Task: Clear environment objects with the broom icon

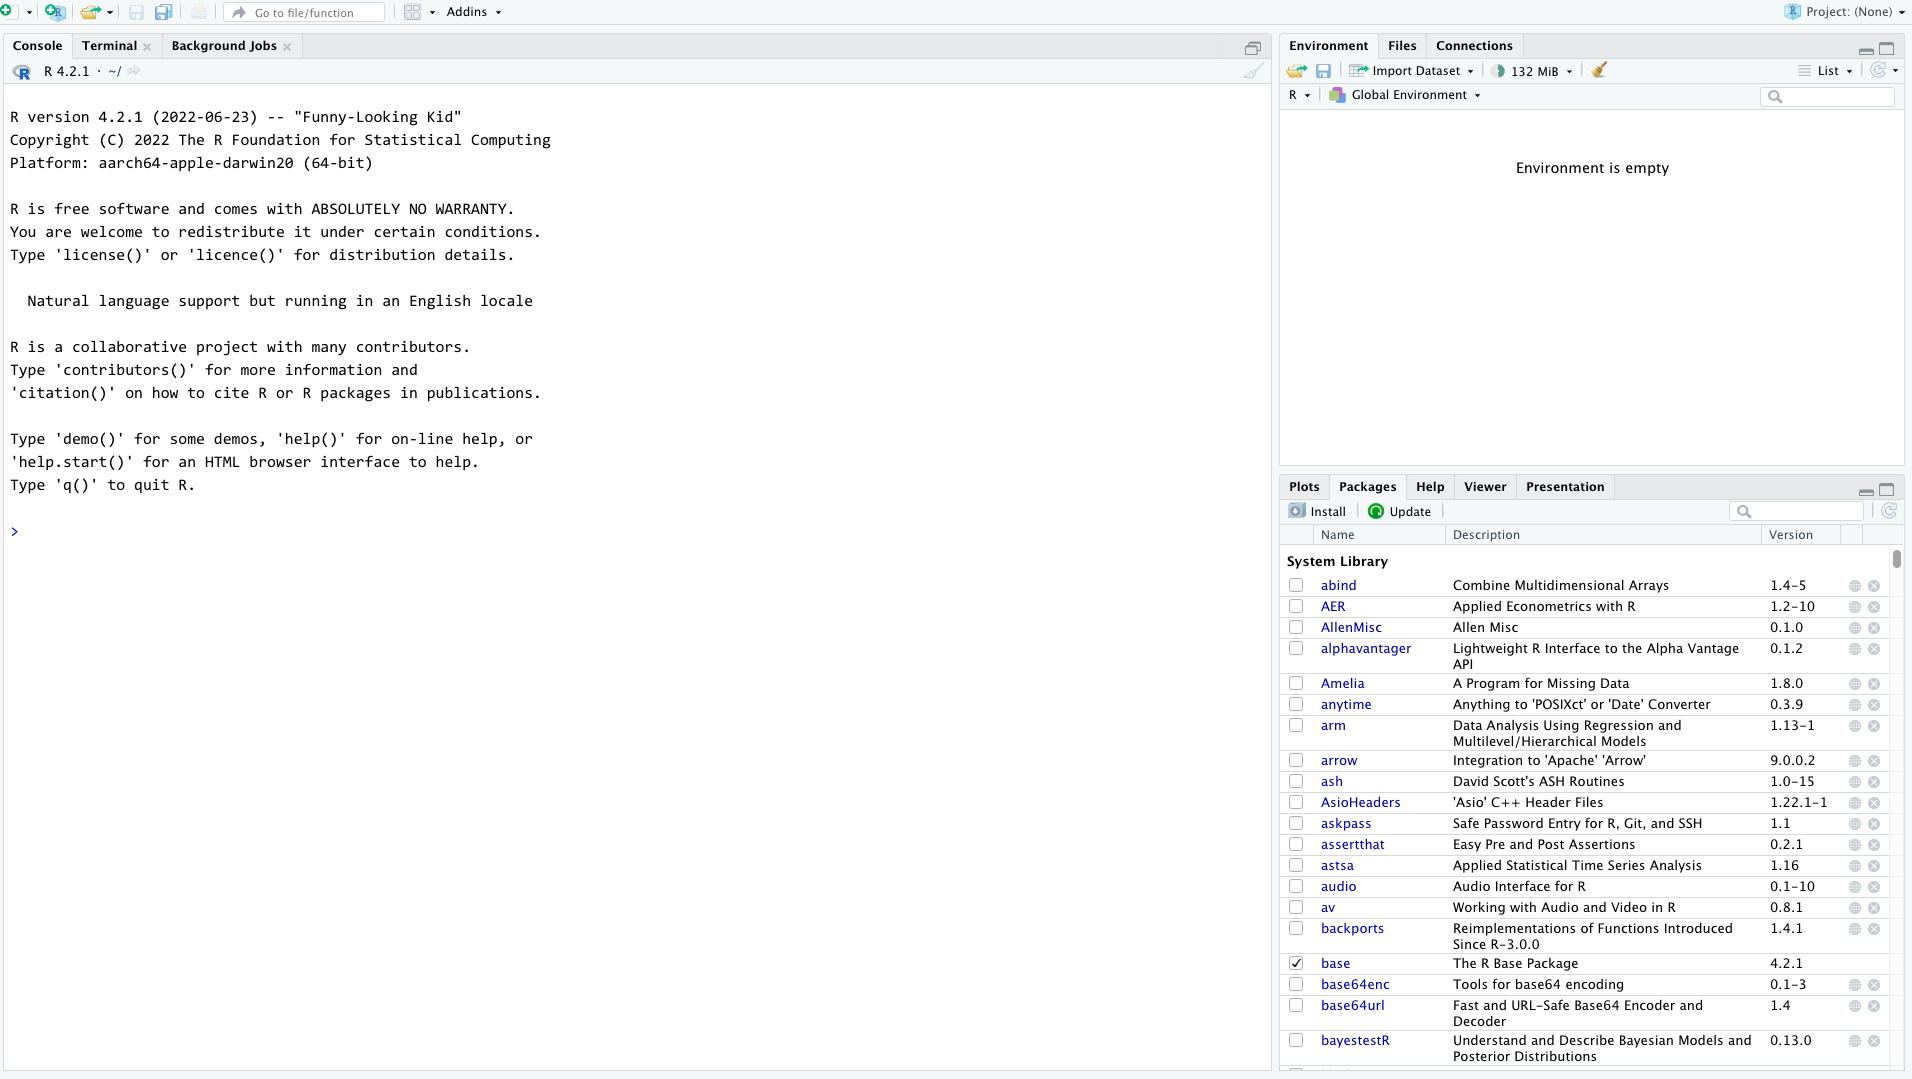Action: point(1599,70)
